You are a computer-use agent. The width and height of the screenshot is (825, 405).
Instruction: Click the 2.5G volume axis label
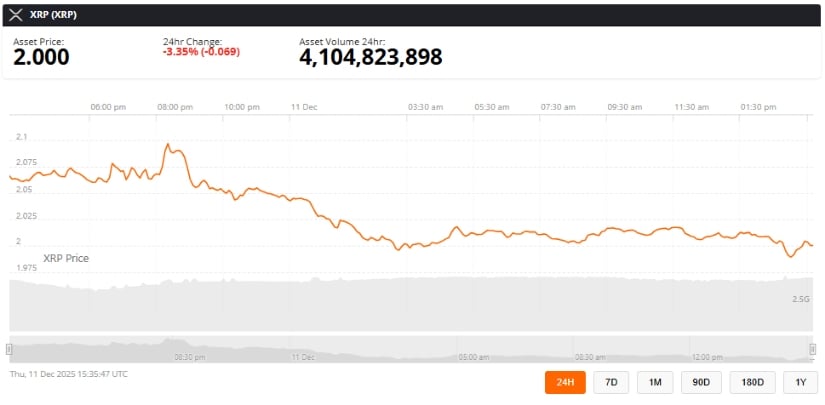pyautogui.click(x=800, y=299)
